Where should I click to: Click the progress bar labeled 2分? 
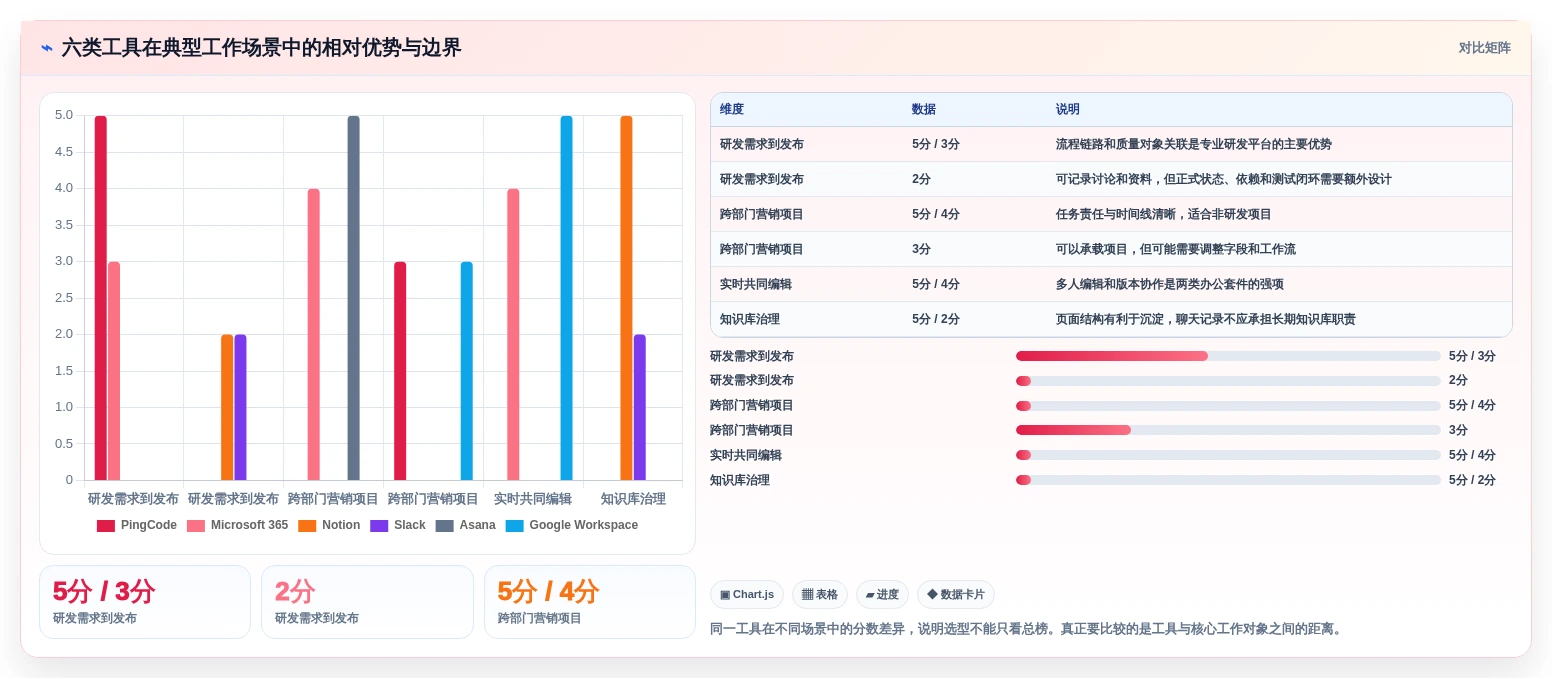coord(1228,381)
